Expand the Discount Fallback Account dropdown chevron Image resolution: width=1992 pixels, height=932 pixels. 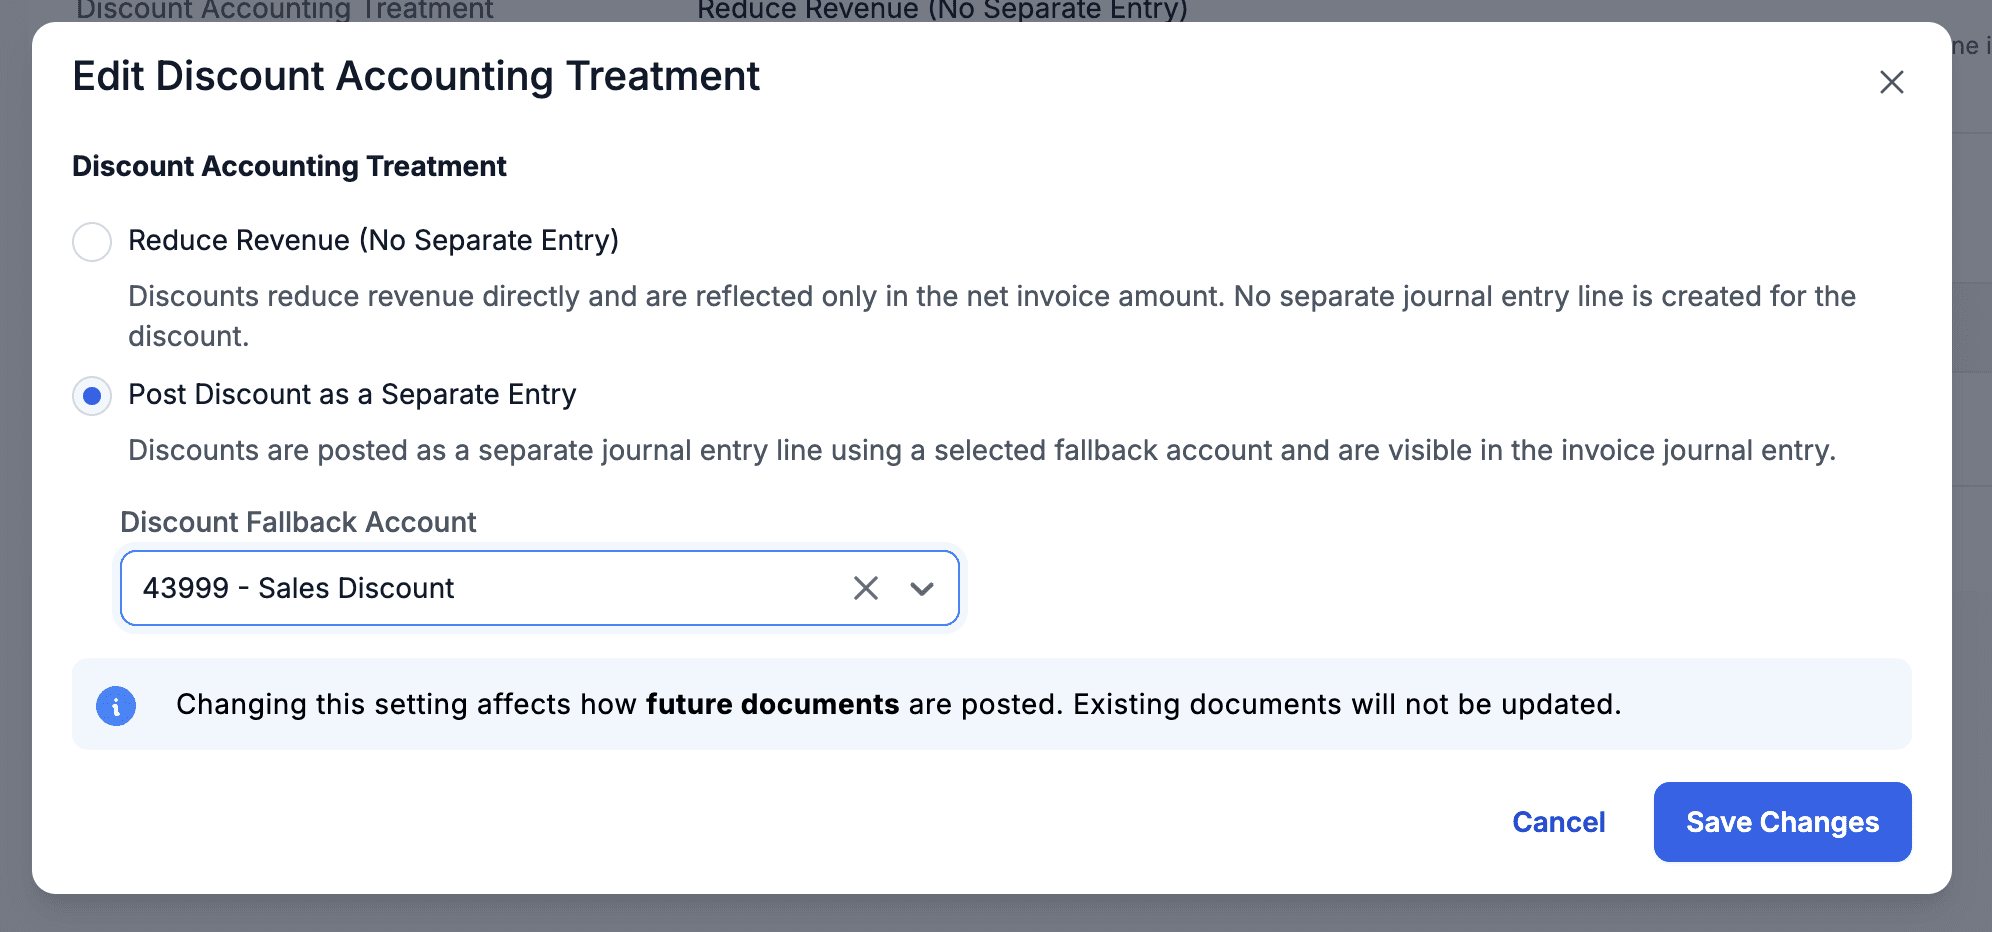(x=922, y=589)
